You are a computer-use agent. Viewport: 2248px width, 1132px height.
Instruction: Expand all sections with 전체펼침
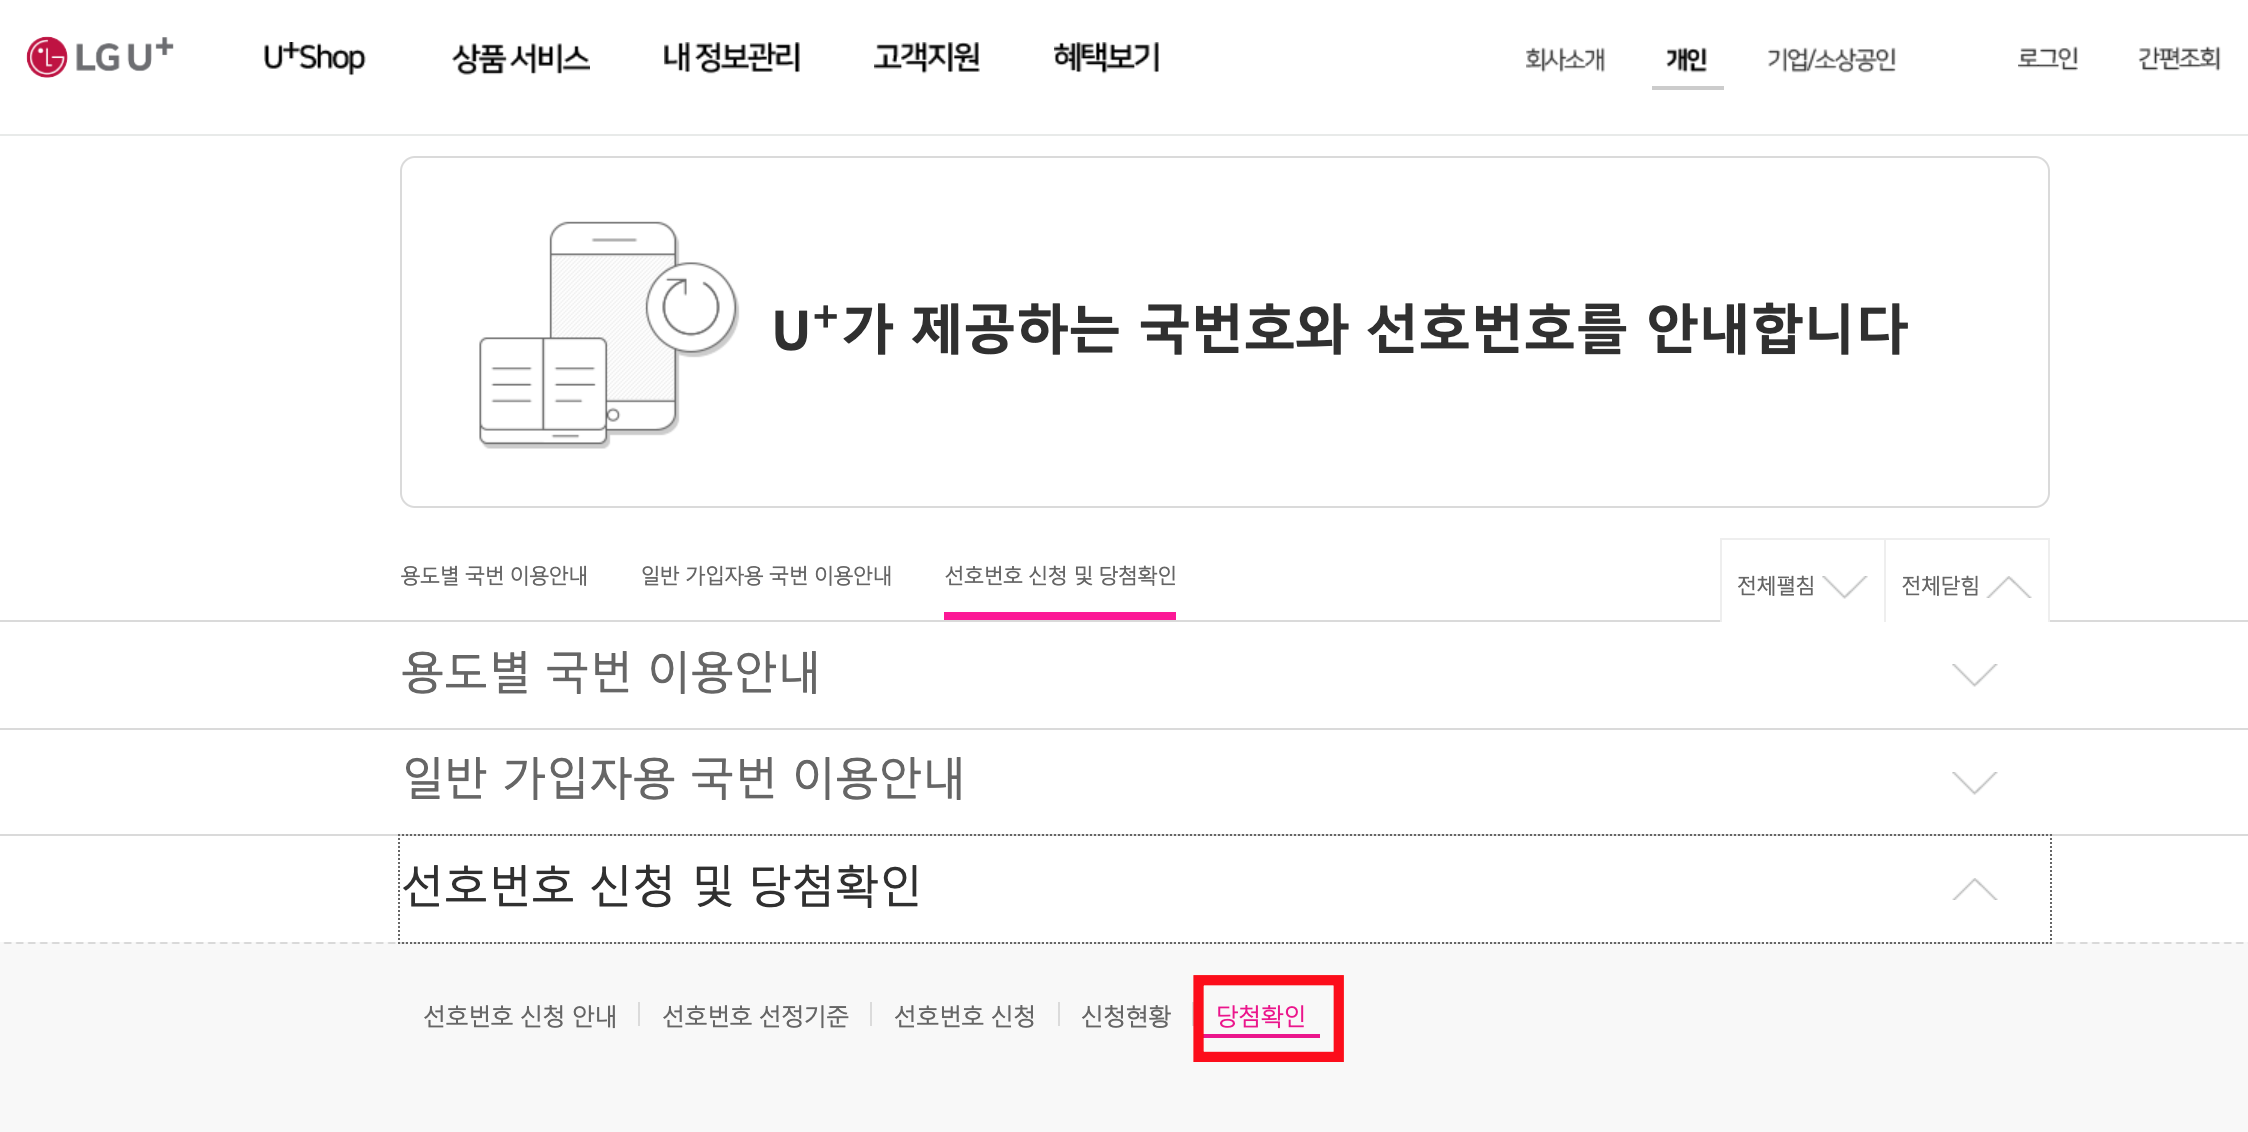(1801, 585)
